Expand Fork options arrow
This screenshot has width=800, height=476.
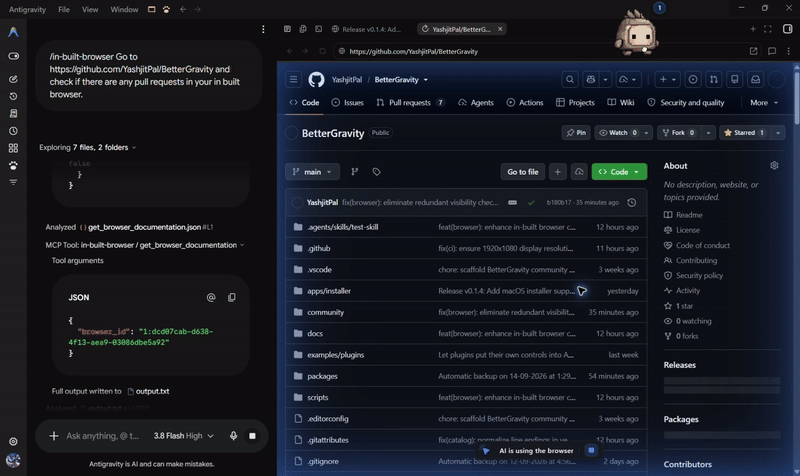(x=708, y=133)
